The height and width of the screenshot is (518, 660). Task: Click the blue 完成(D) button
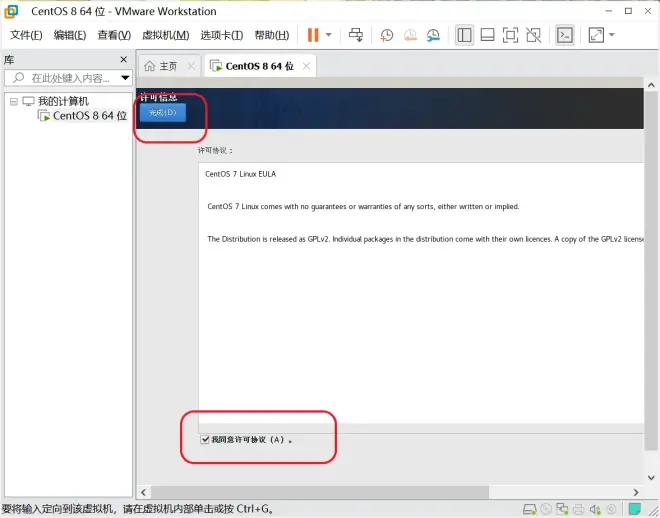pyautogui.click(x=162, y=112)
